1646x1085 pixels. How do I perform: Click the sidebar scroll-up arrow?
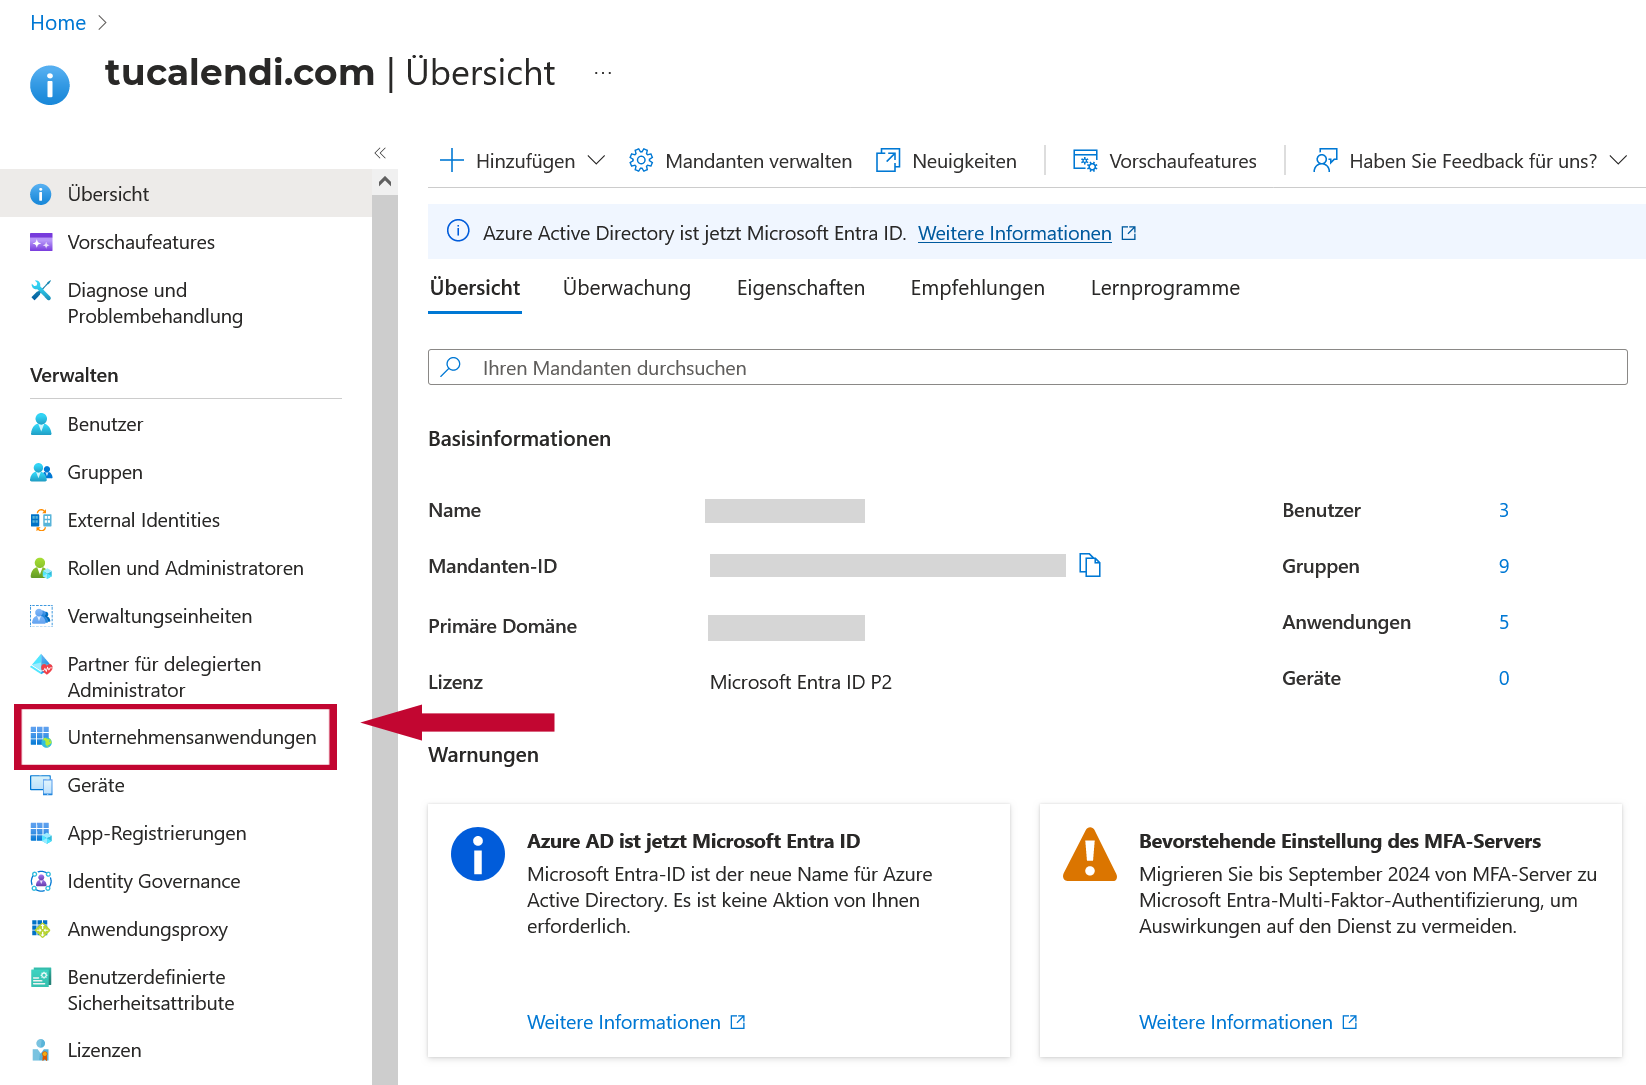pyautogui.click(x=385, y=182)
